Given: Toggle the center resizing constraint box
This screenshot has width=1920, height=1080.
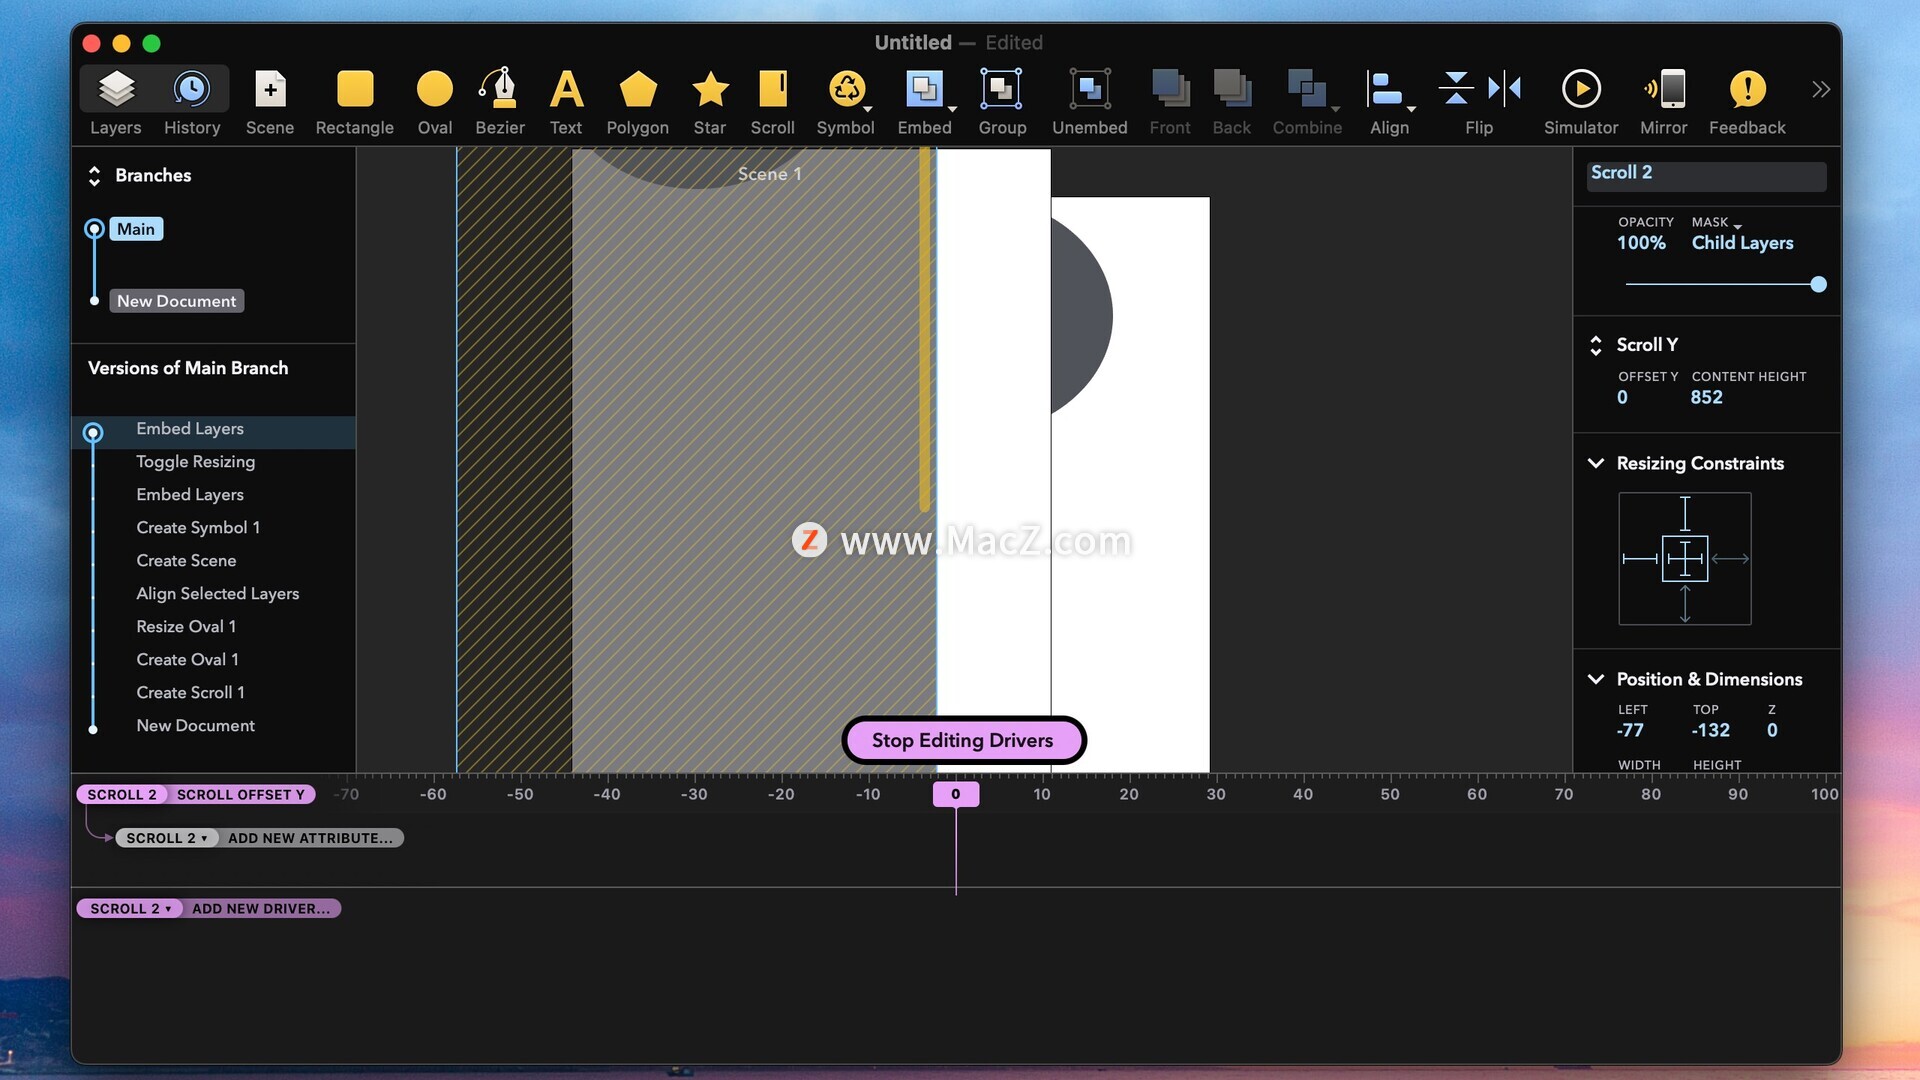Looking at the screenshot, I should tap(1684, 559).
